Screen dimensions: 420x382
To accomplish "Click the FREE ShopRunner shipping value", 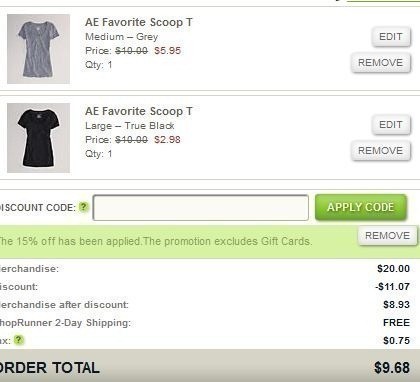I will (x=397, y=323).
